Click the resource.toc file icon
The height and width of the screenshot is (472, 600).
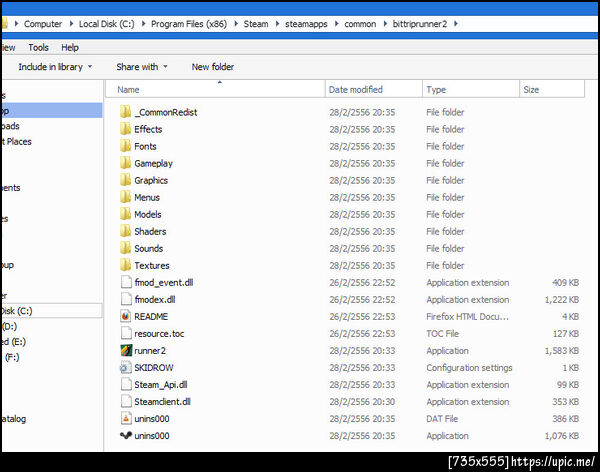[126, 333]
